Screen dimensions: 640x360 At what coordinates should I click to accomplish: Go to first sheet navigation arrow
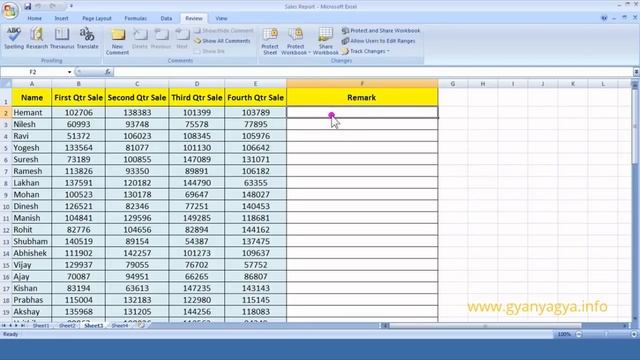4,326
